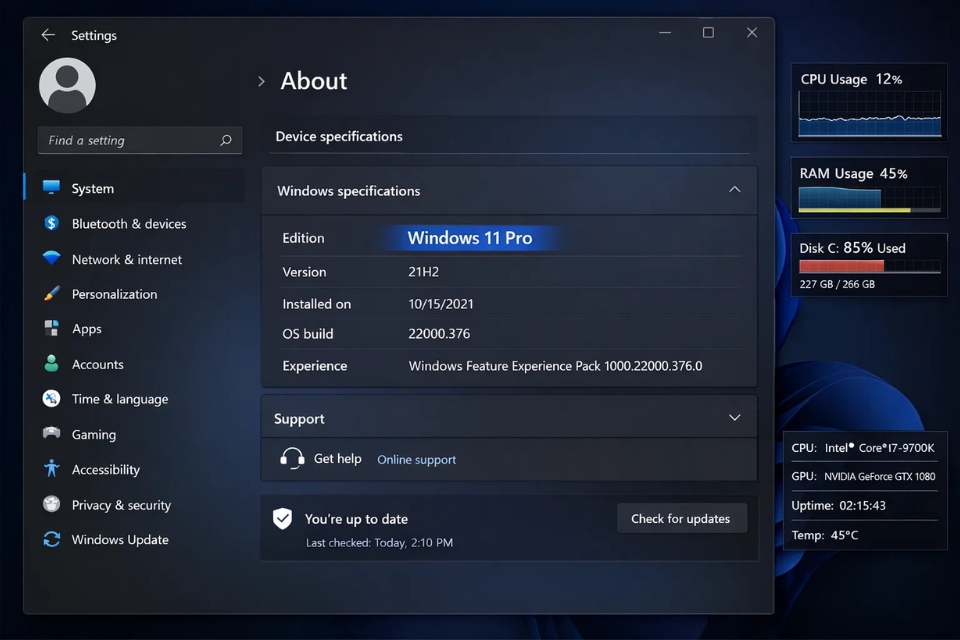Open the Online support link
960x640 pixels.
(416, 459)
